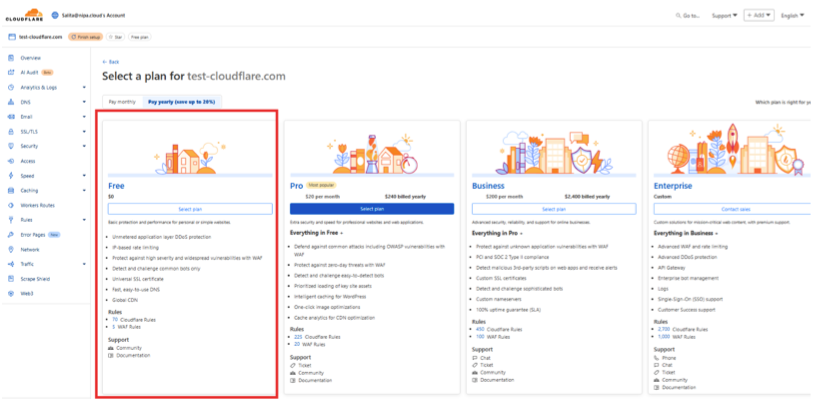Click Select plan under Pro

pos(372,209)
